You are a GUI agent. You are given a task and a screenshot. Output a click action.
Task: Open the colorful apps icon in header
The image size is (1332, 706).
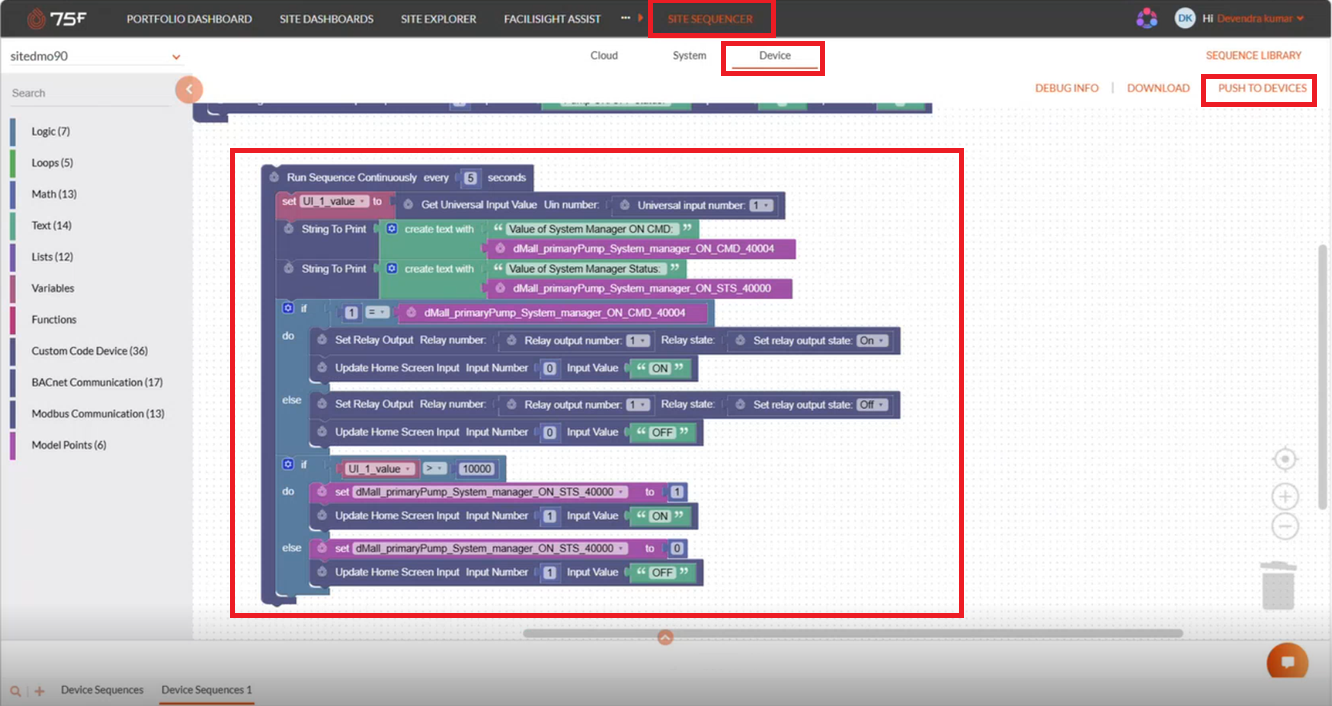tap(1147, 18)
